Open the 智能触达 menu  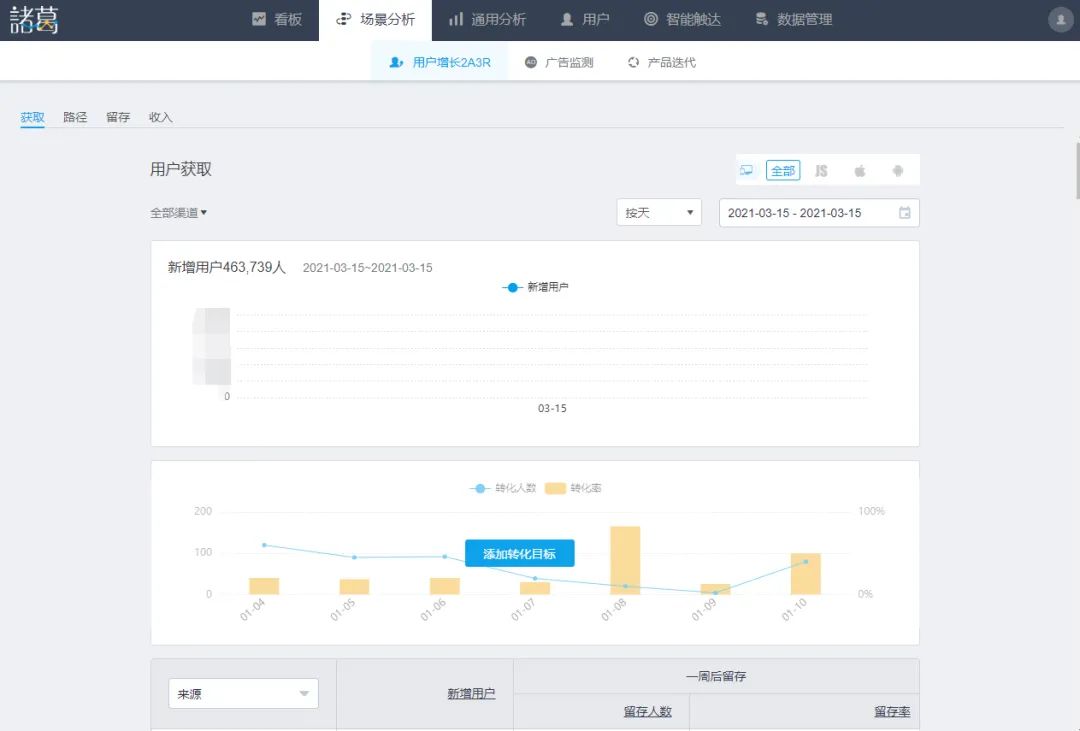click(x=683, y=20)
